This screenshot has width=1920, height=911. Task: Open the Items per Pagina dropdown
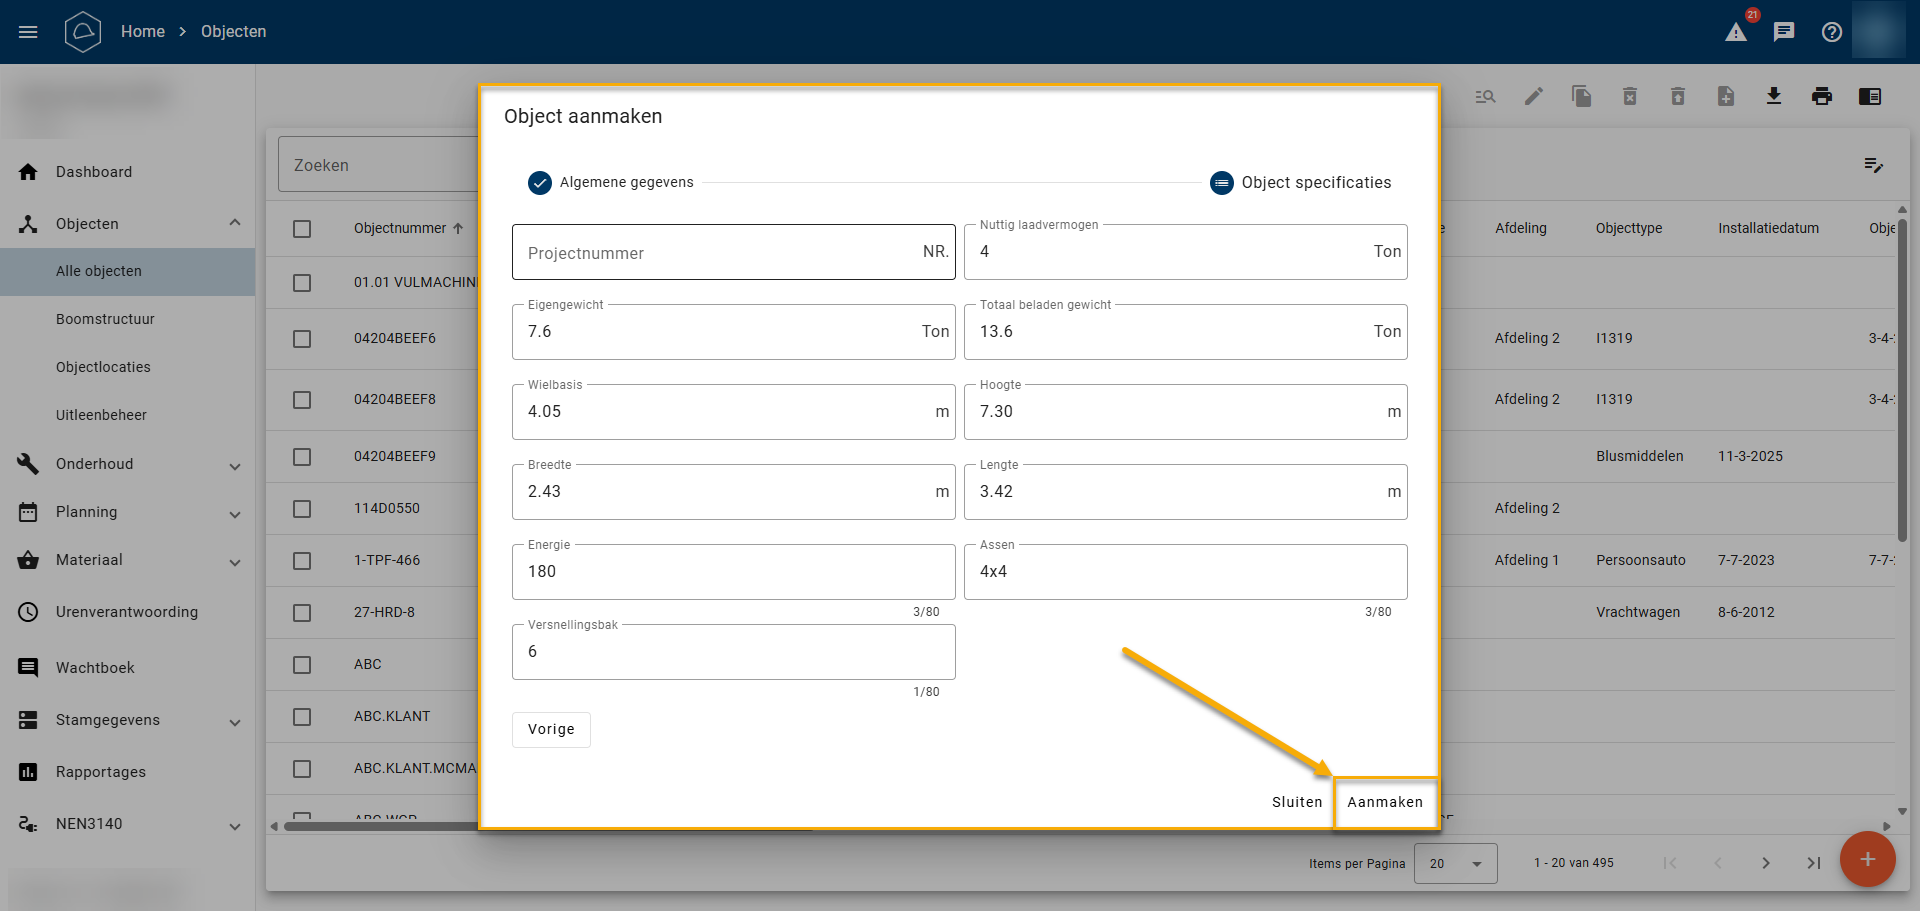(1455, 863)
